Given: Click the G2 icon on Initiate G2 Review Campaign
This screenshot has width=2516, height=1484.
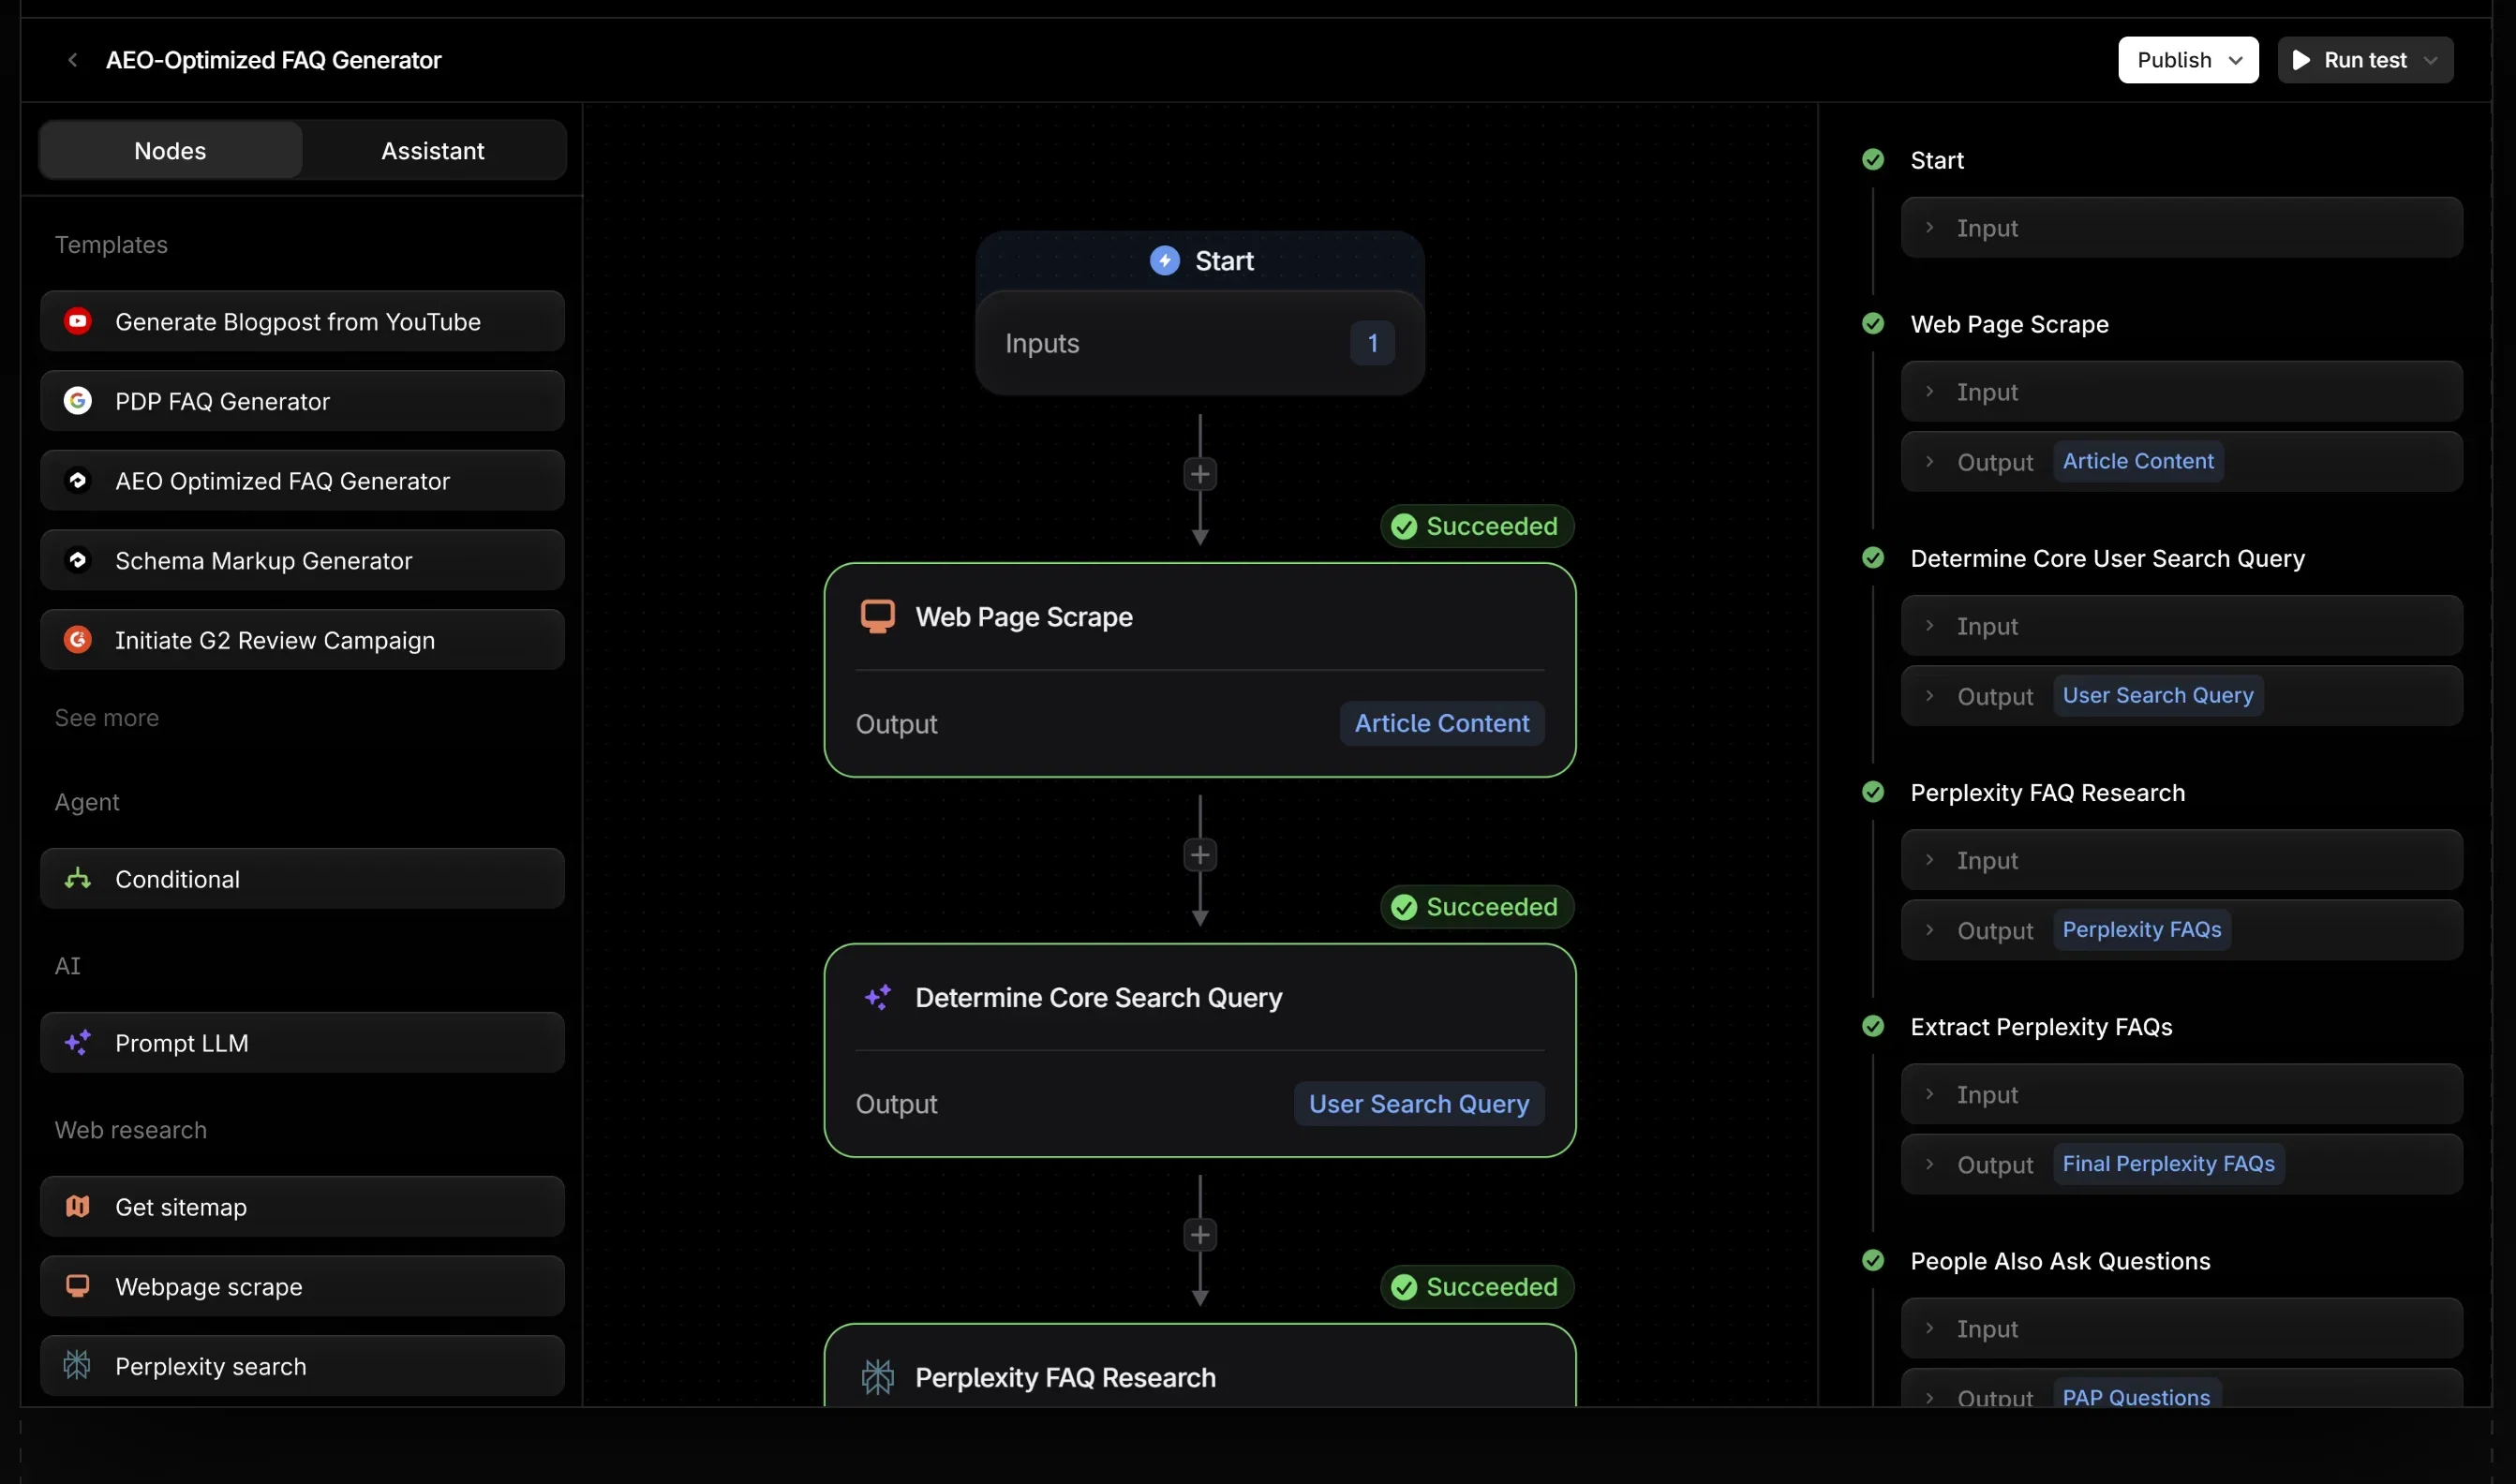Looking at the screenshot, I should coord(78,640).
